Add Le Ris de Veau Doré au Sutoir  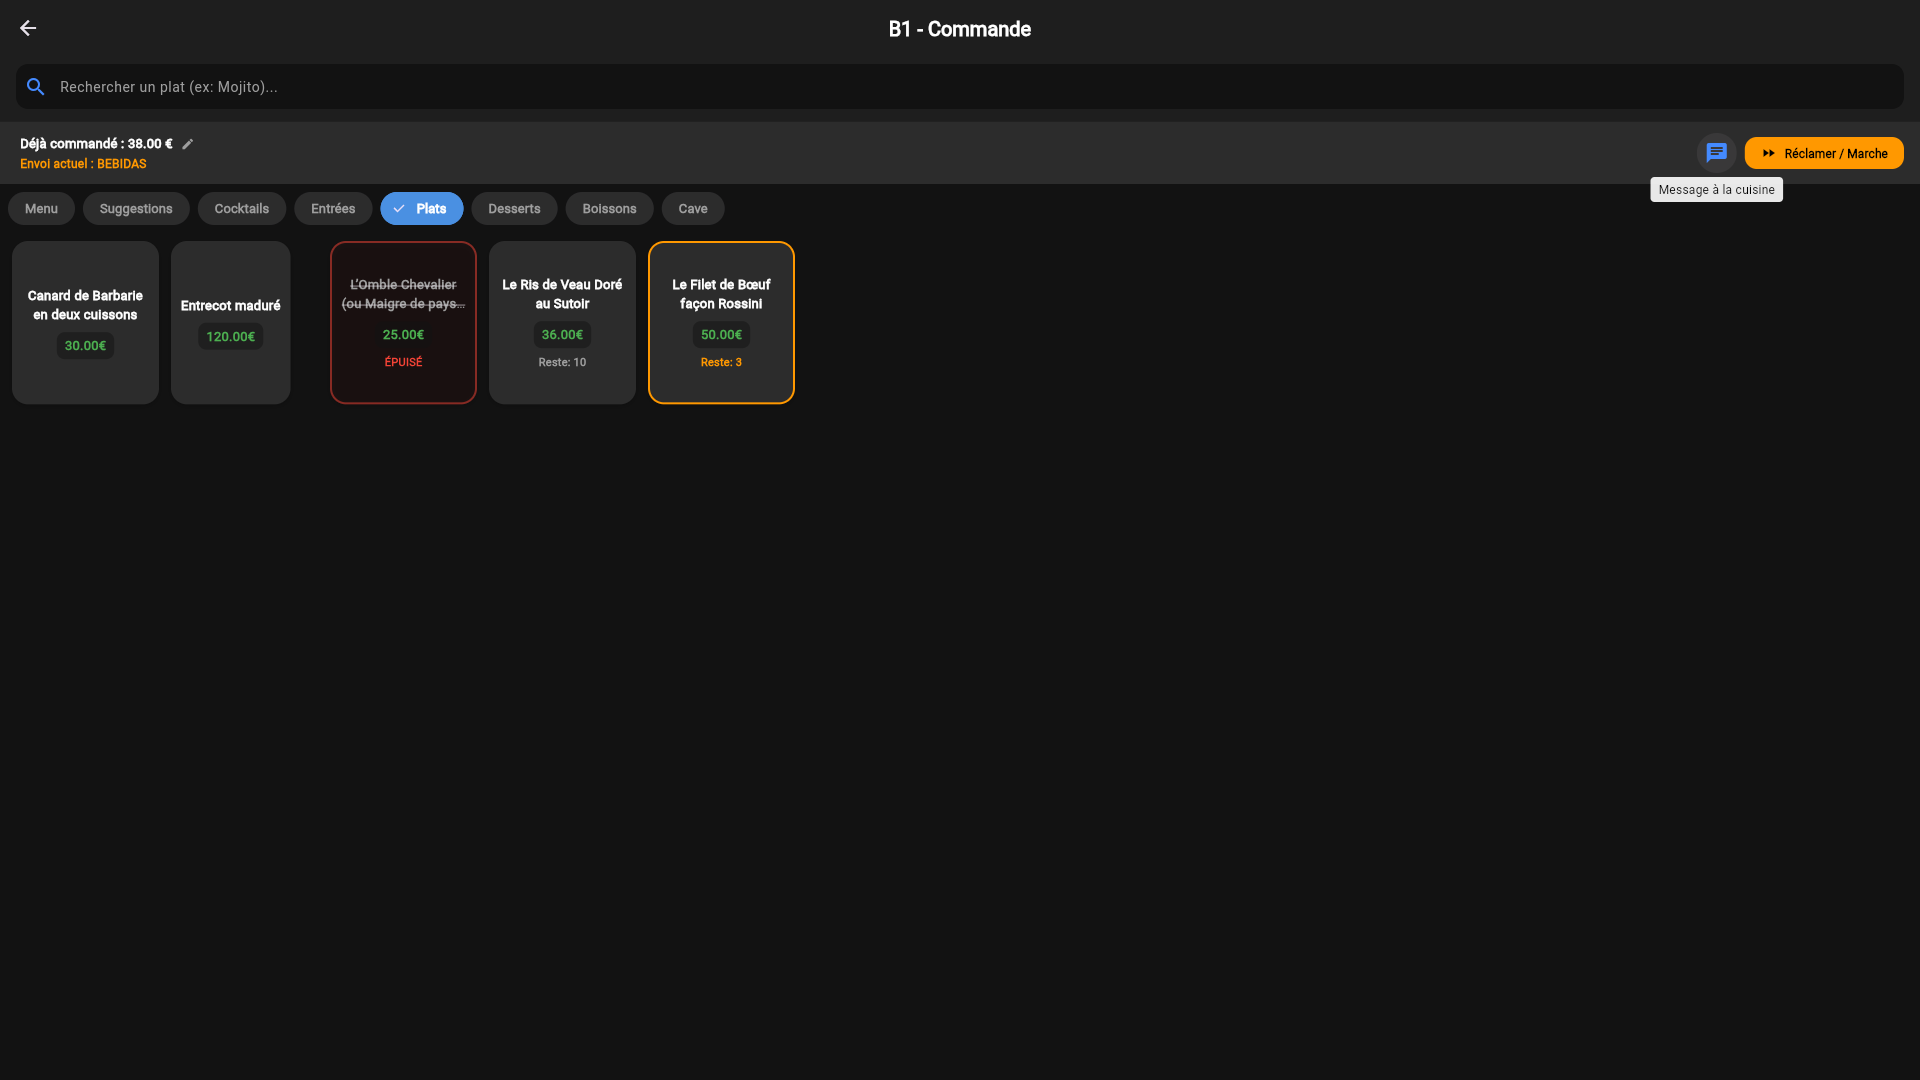pos(562,322)
